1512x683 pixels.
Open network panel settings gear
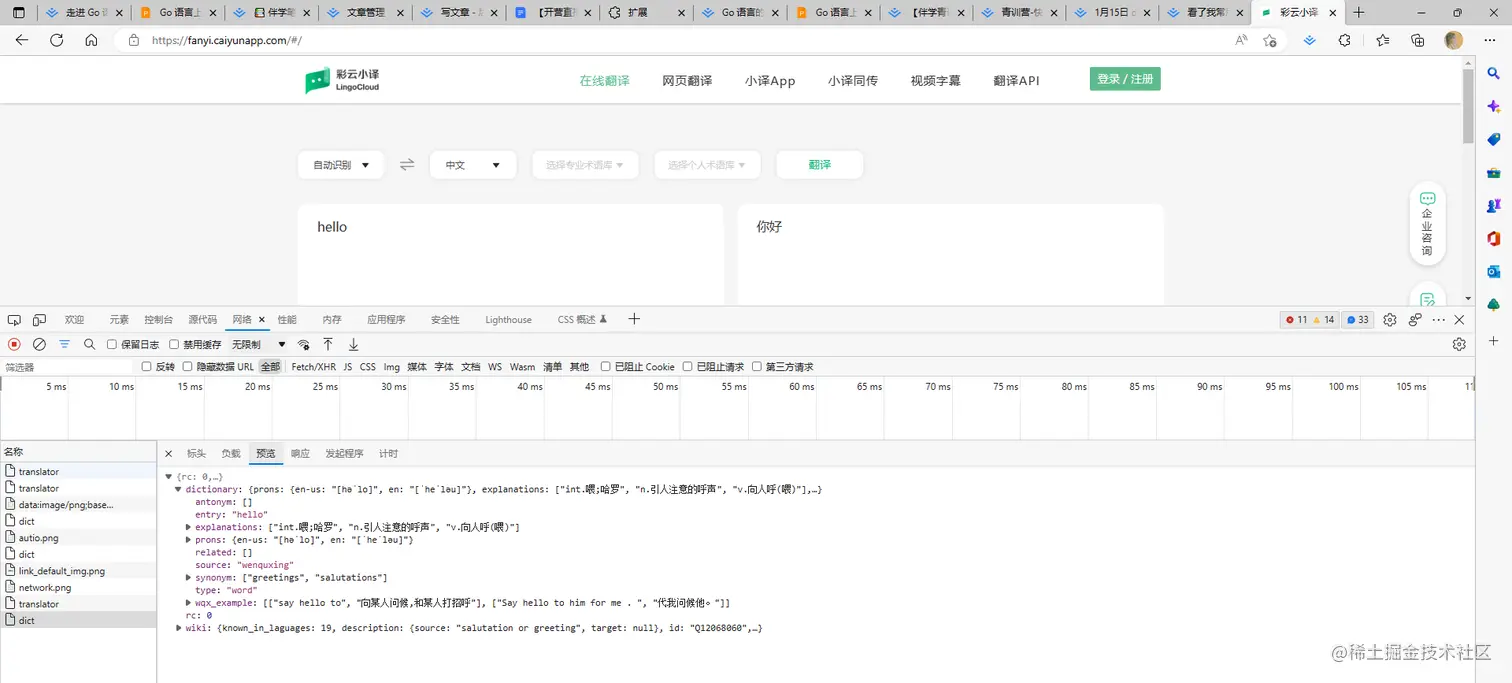tap(1459, 344)
